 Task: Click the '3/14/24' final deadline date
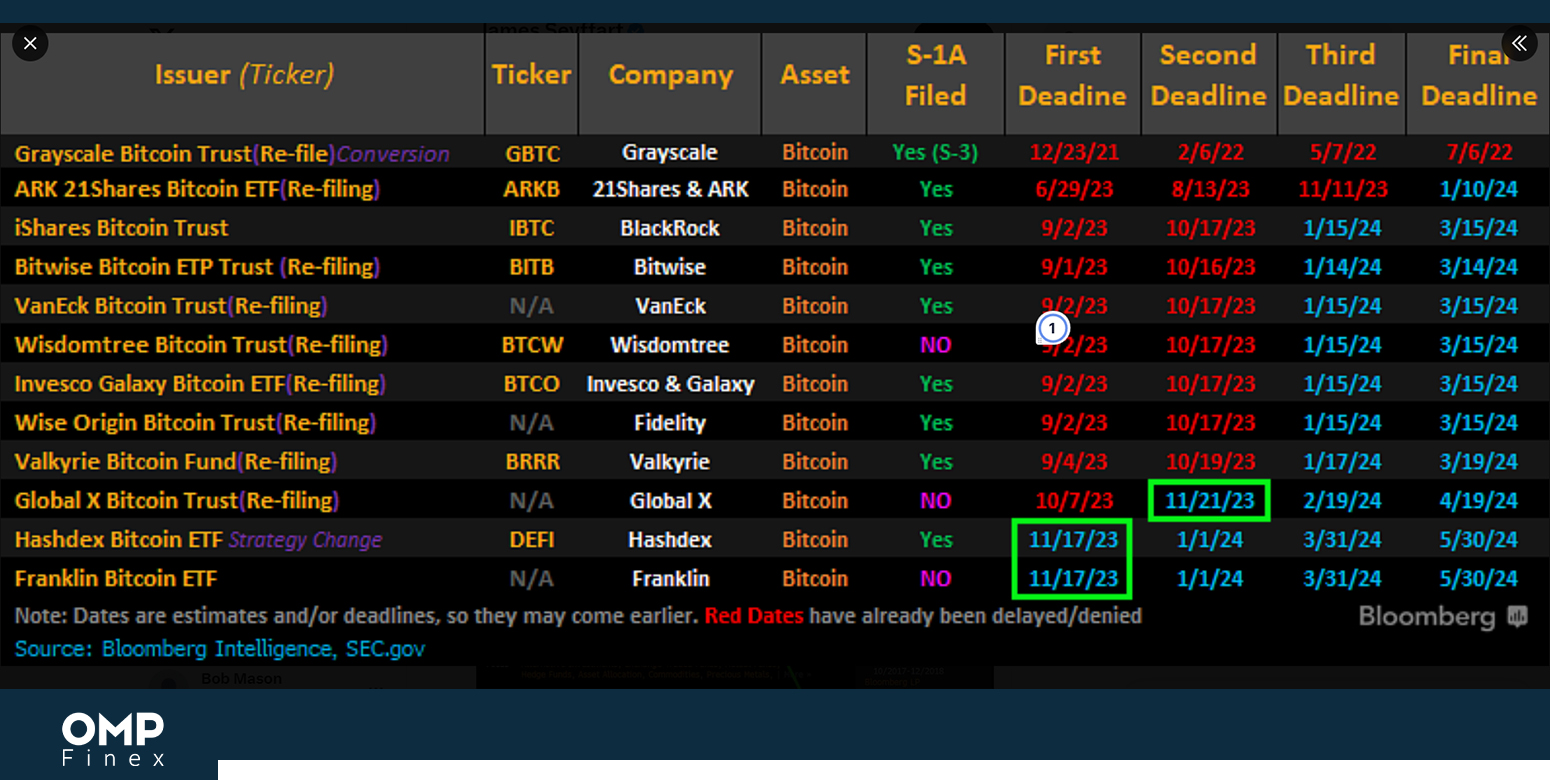[x=1479, y=267]
